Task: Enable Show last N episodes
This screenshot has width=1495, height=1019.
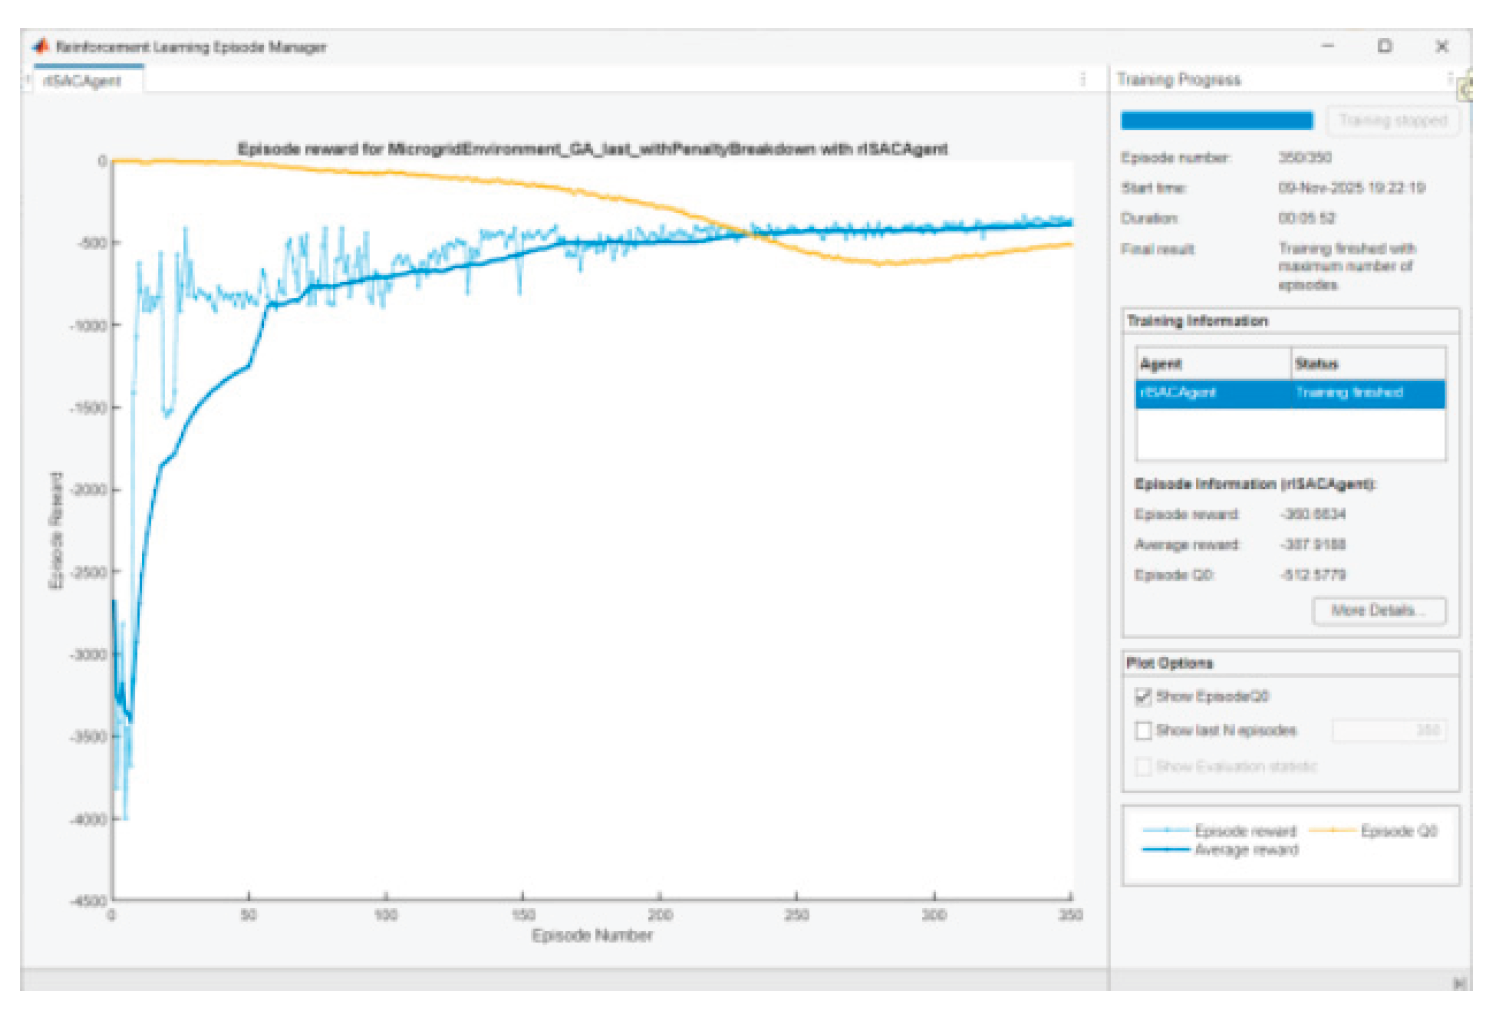Action: pyautogui.click(x=1144, y=731)
